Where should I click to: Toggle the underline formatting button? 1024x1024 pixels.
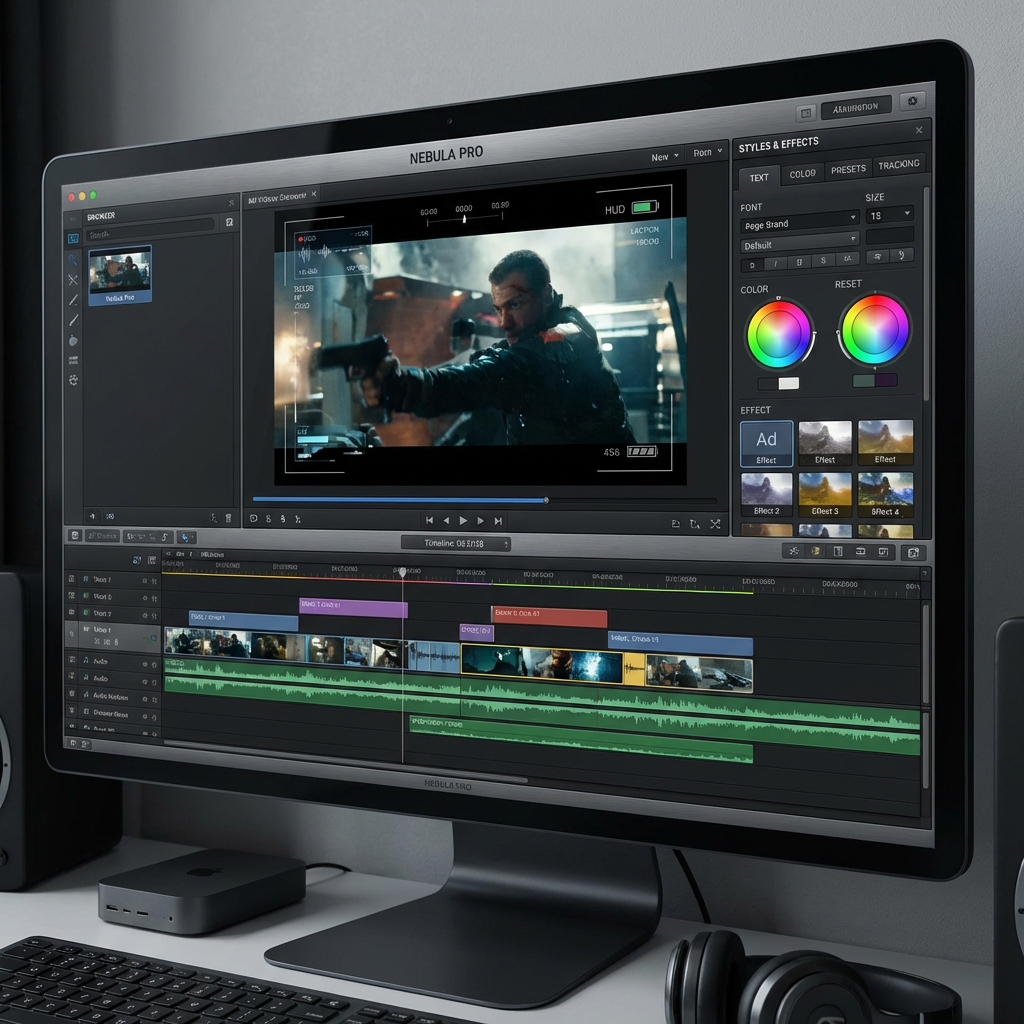tap(799, 262)
